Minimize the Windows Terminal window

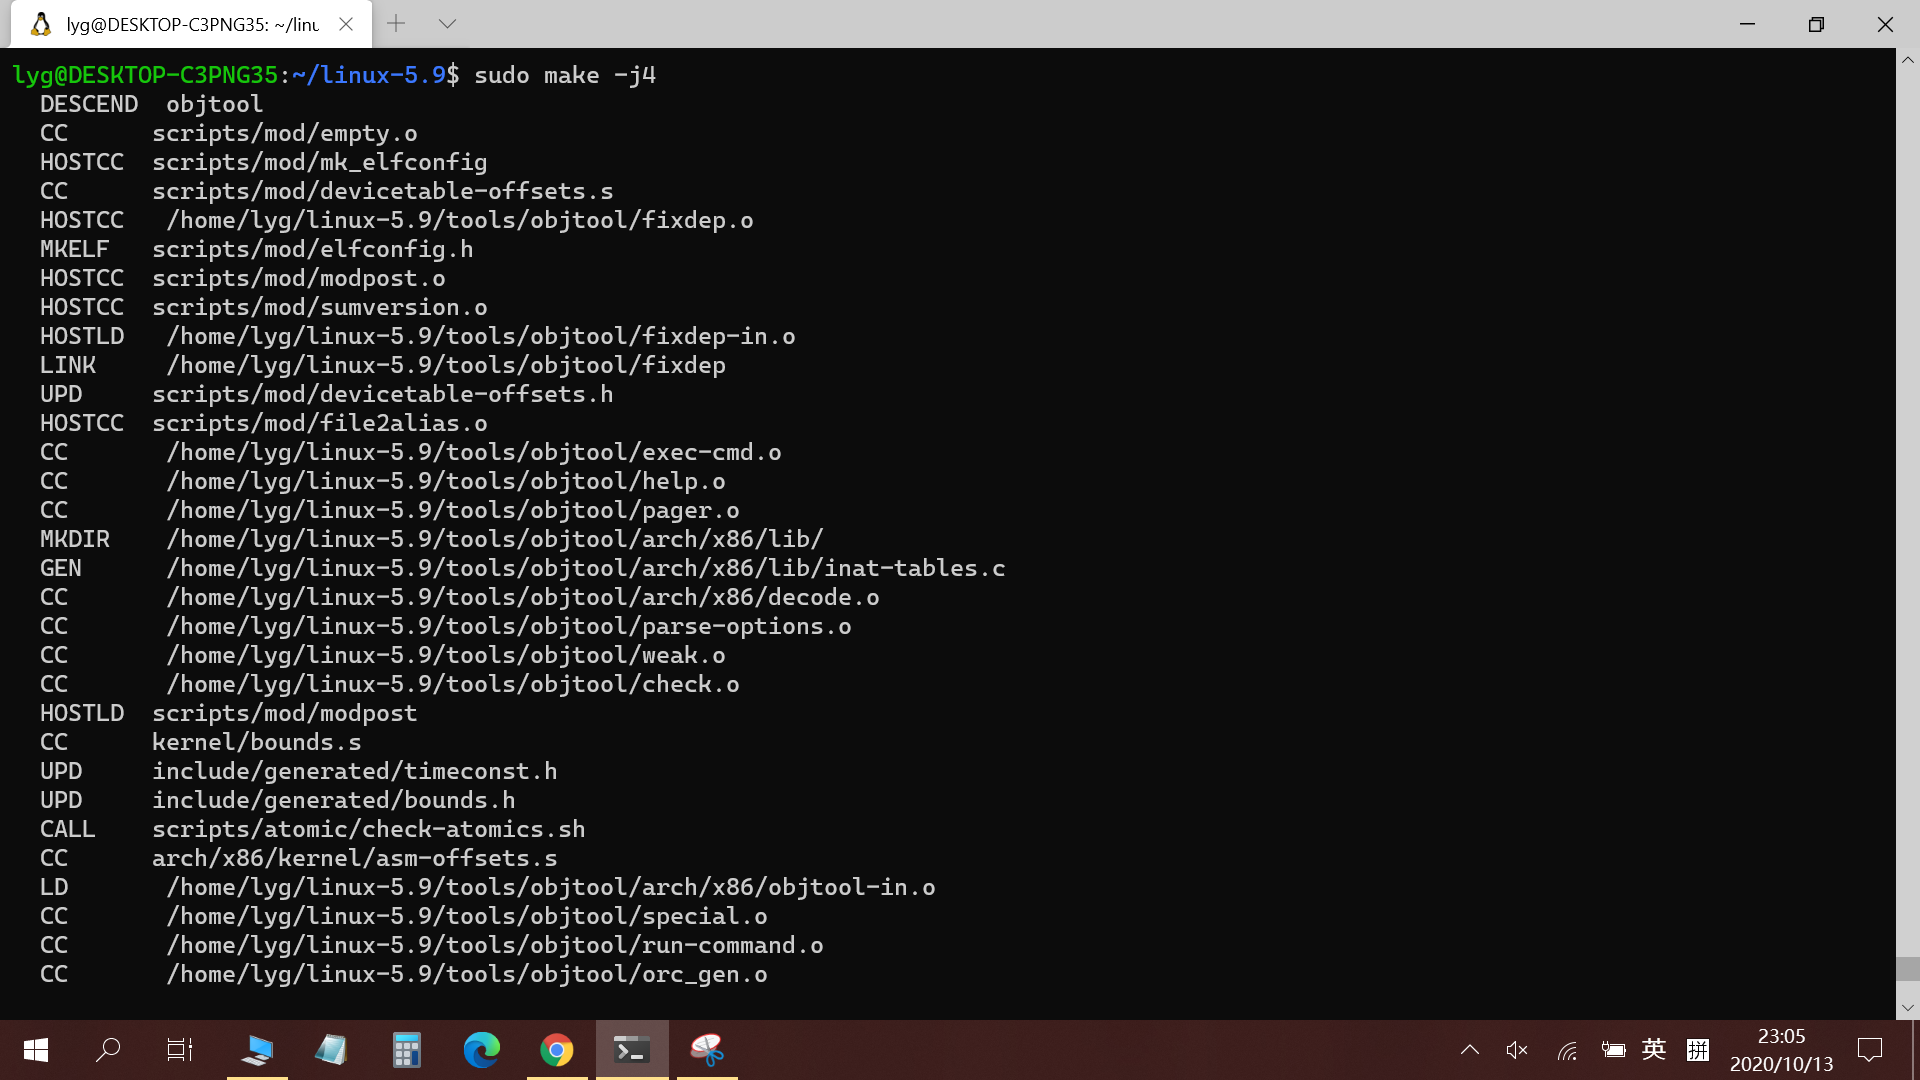tap(1747, 24)
